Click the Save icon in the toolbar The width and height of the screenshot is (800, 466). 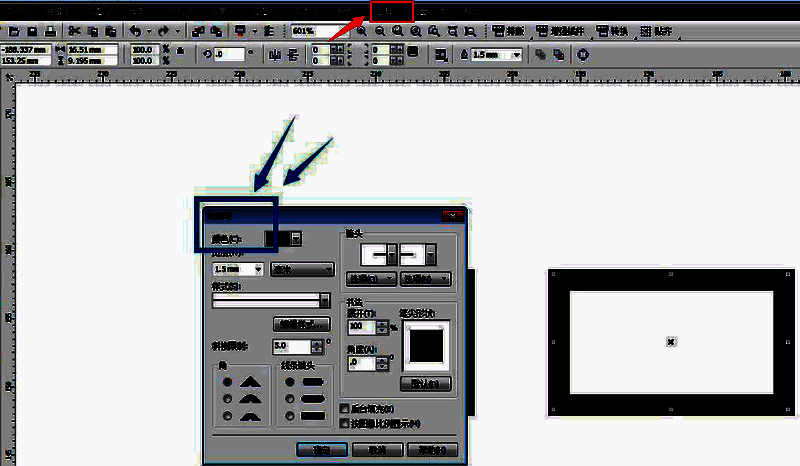[x=34, y=31]
